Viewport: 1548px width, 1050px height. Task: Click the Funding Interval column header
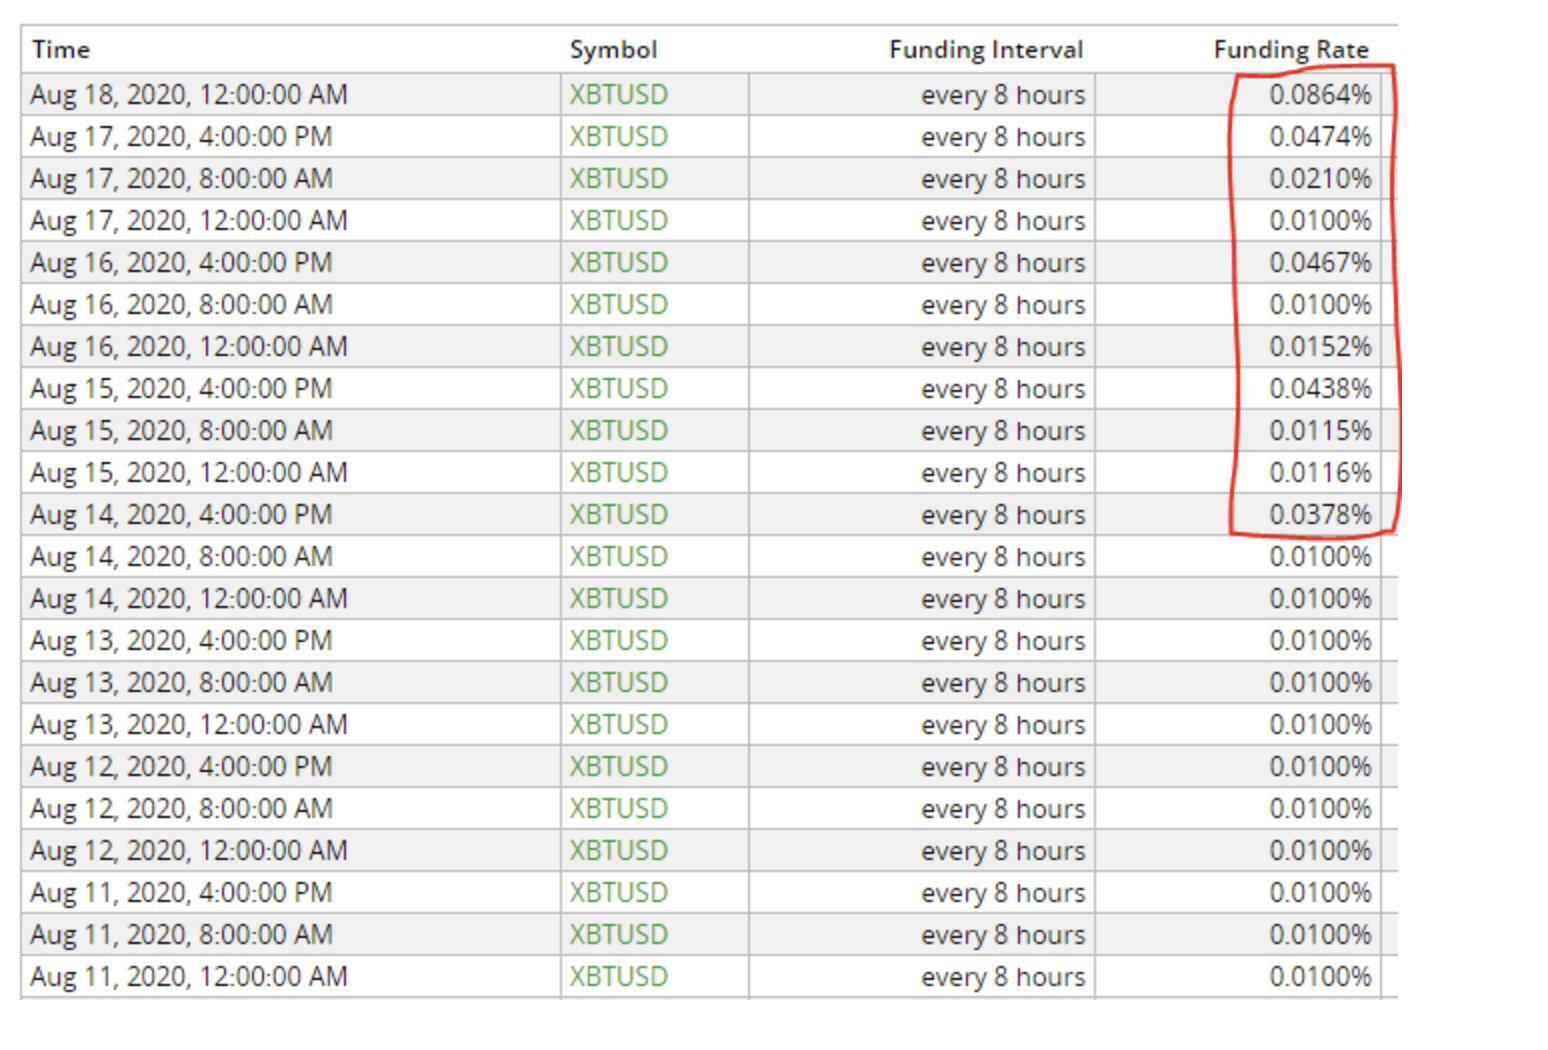[985, 50]
